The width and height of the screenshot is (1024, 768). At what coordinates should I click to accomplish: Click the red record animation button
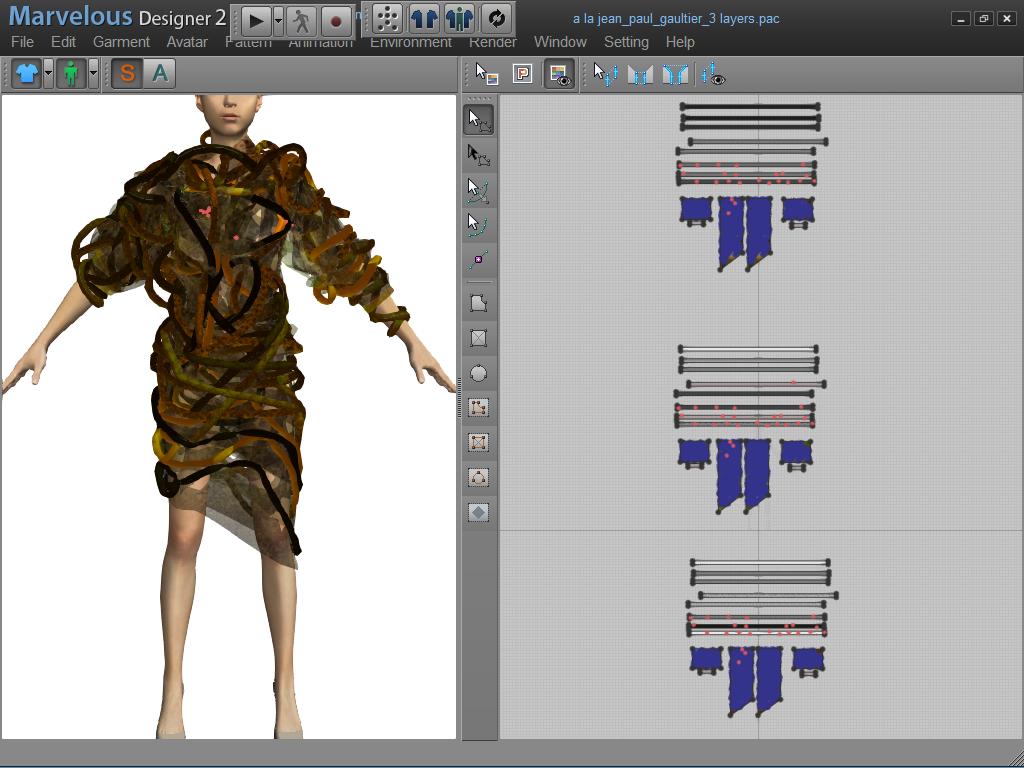(x=336, y=19)
